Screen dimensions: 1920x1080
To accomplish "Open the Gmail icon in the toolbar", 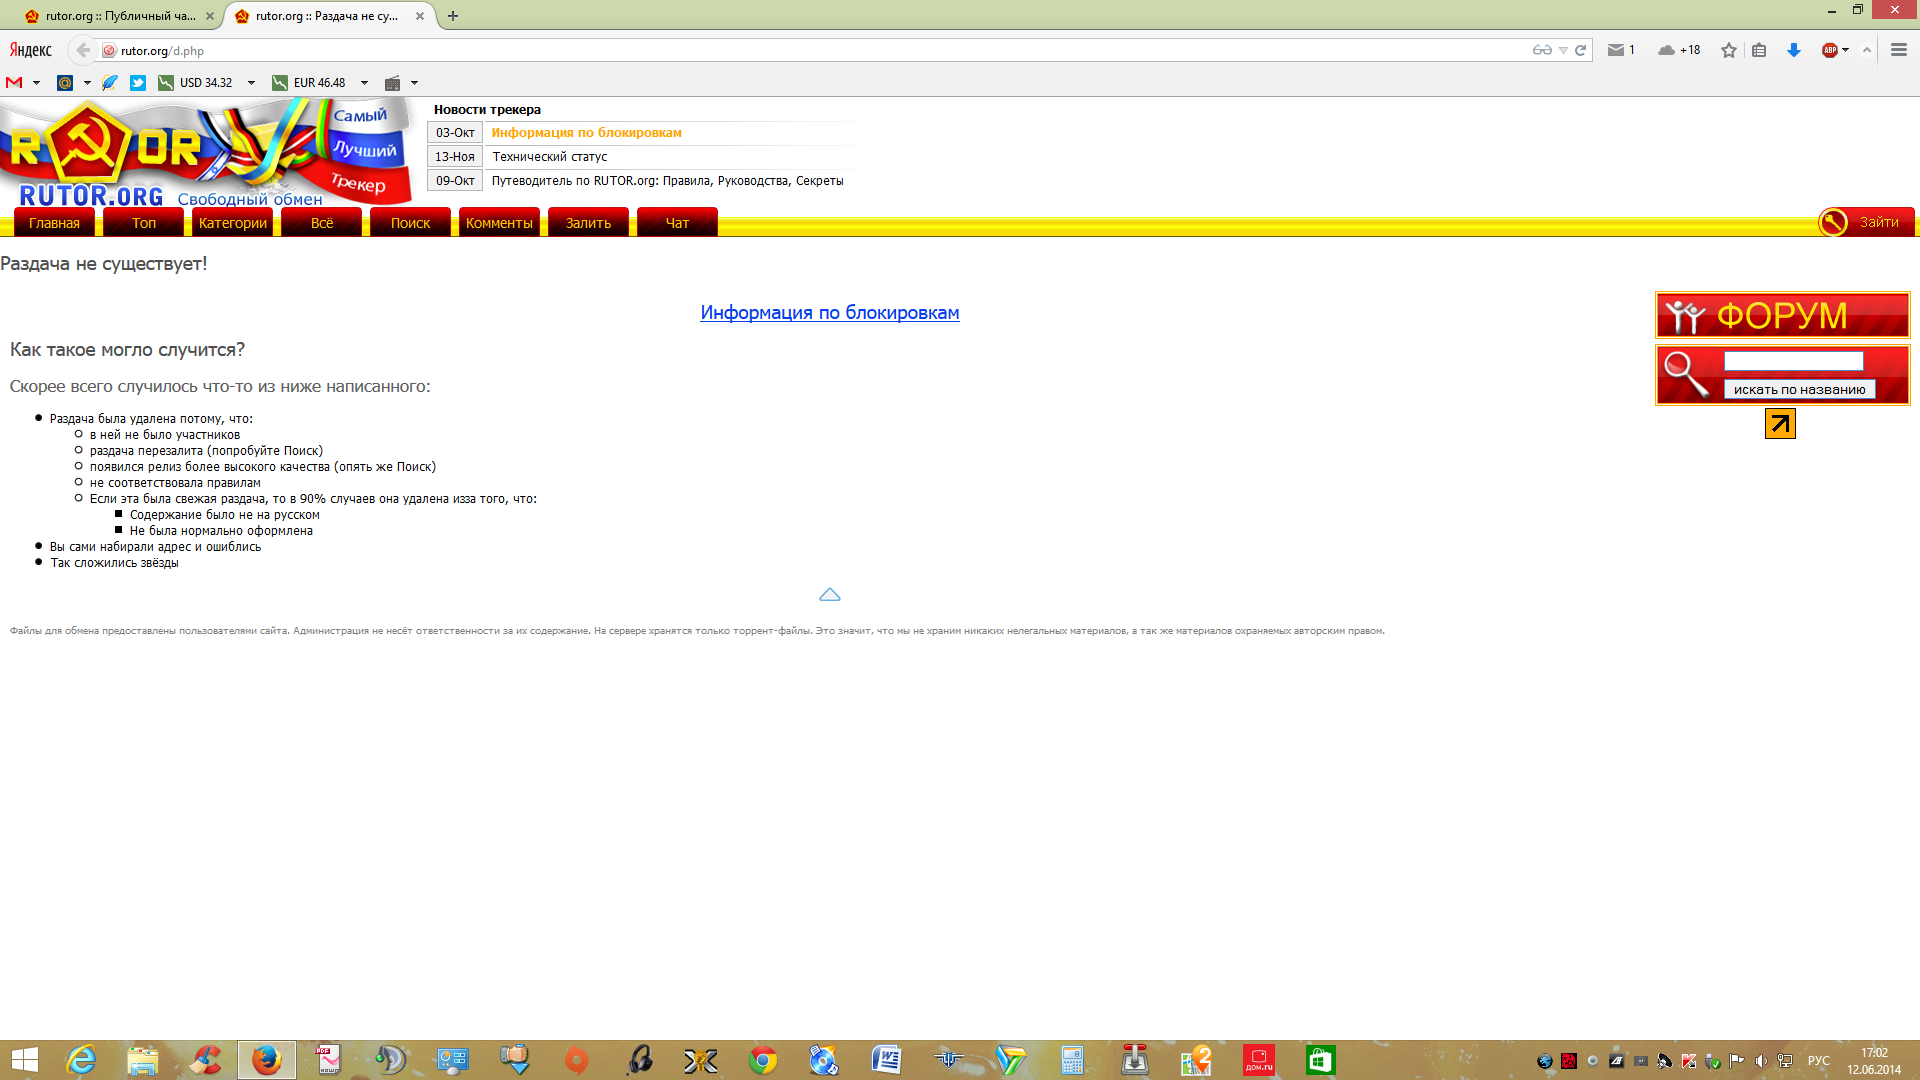I will (14, 83).
